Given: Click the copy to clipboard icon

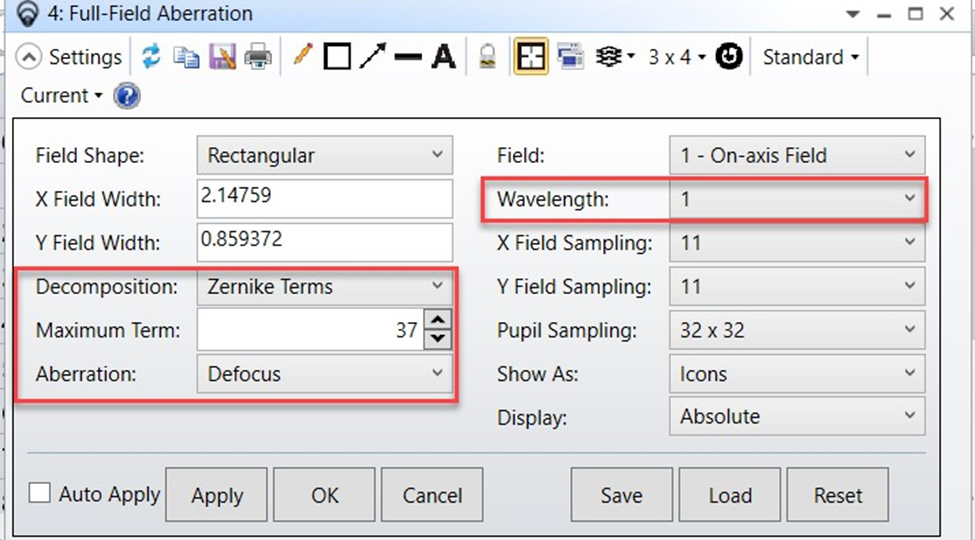Looking at the screenshot, I should tap(186, 57).
